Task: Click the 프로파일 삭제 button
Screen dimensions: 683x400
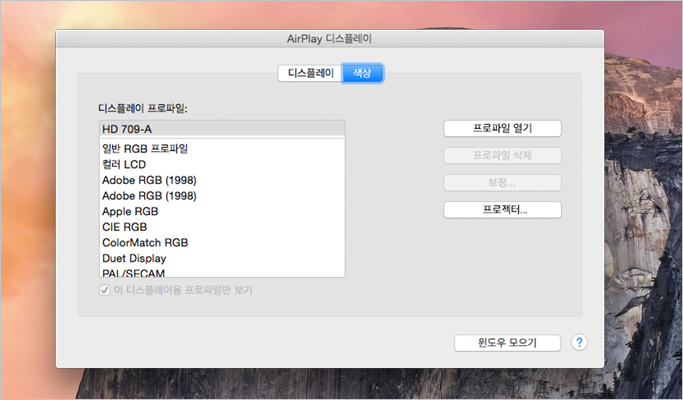Action: pos(502,156)
